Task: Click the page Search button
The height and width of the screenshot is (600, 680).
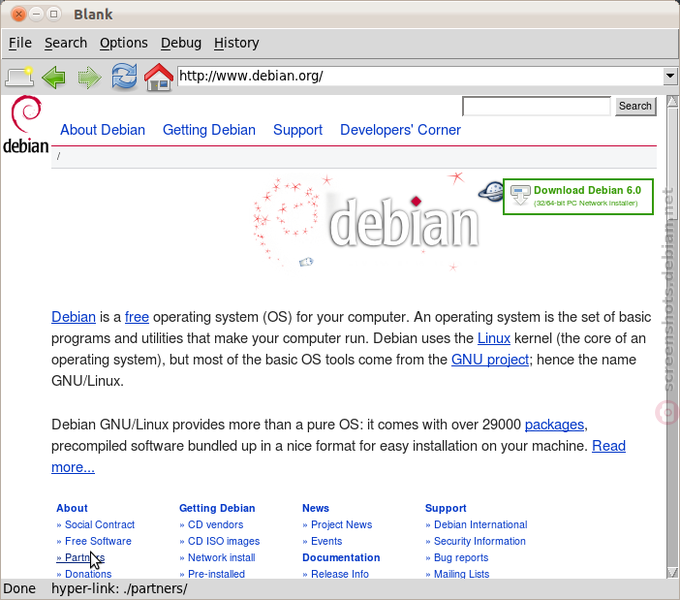Action: (635, 106)
